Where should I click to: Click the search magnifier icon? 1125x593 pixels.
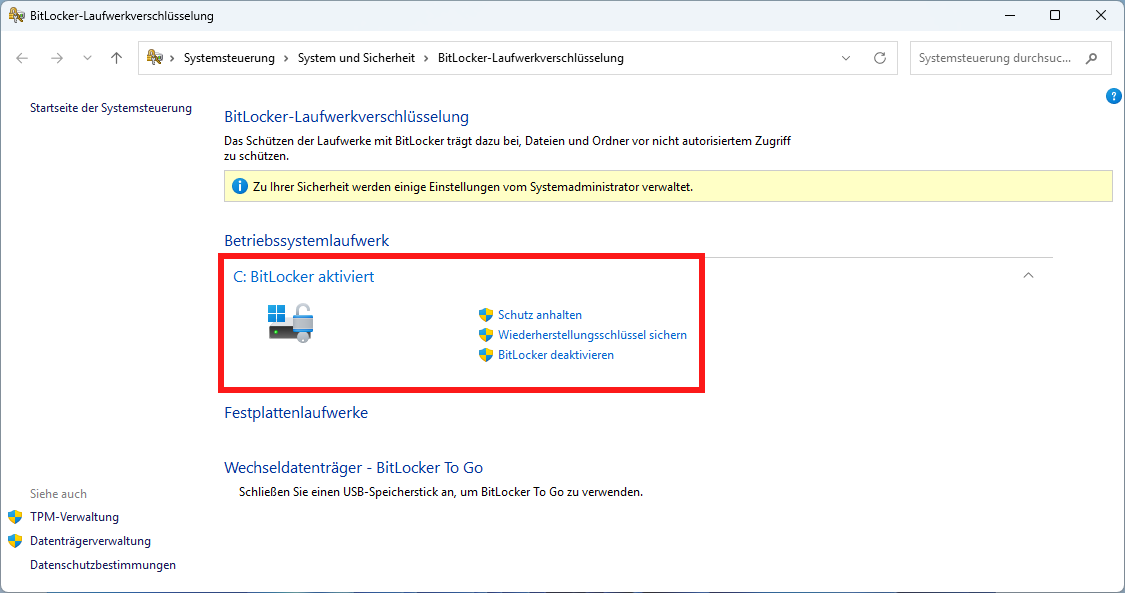1091,58
